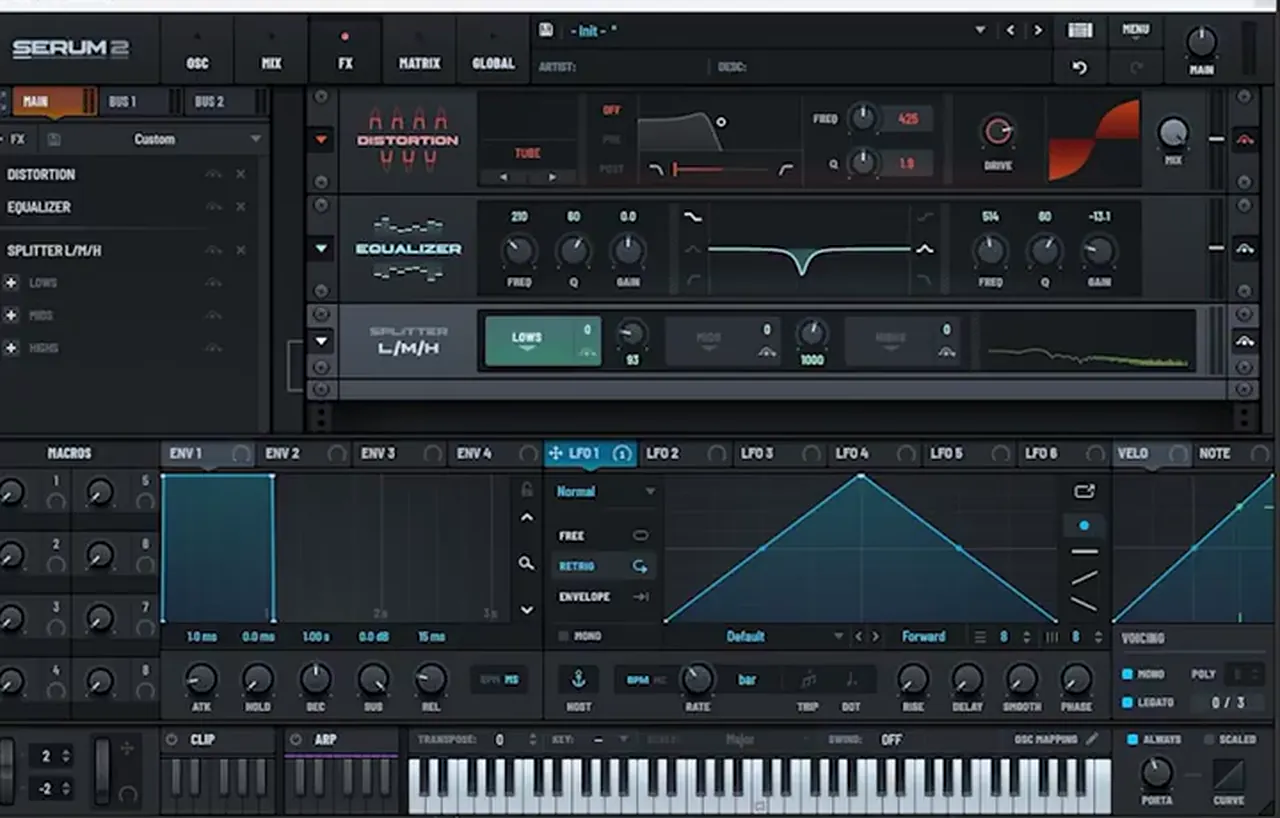Click the DOT dotted note icon
Screen dimensions: 1280x818
tap(851, 680)
